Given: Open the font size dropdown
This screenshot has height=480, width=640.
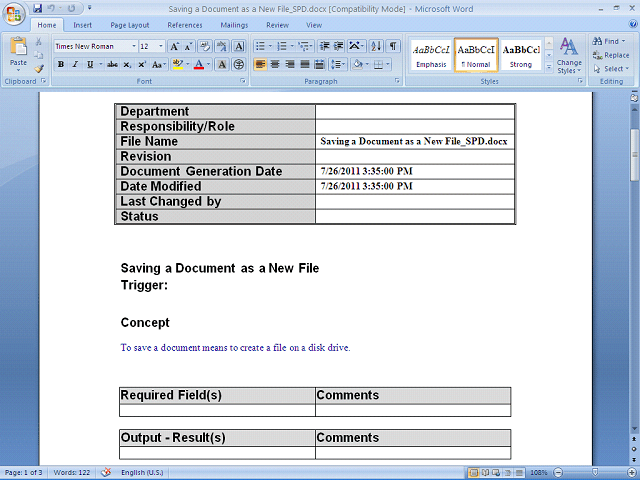Looking at the screenshot, I should (161, 46).
